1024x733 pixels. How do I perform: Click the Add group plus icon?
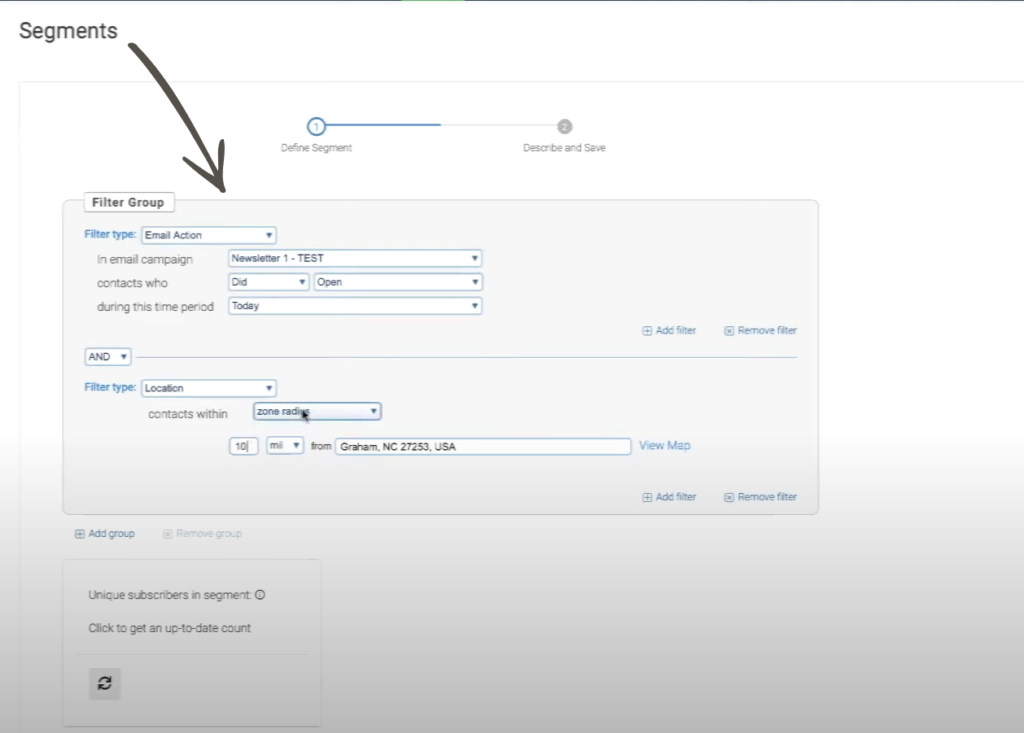[x=80, y=534]
